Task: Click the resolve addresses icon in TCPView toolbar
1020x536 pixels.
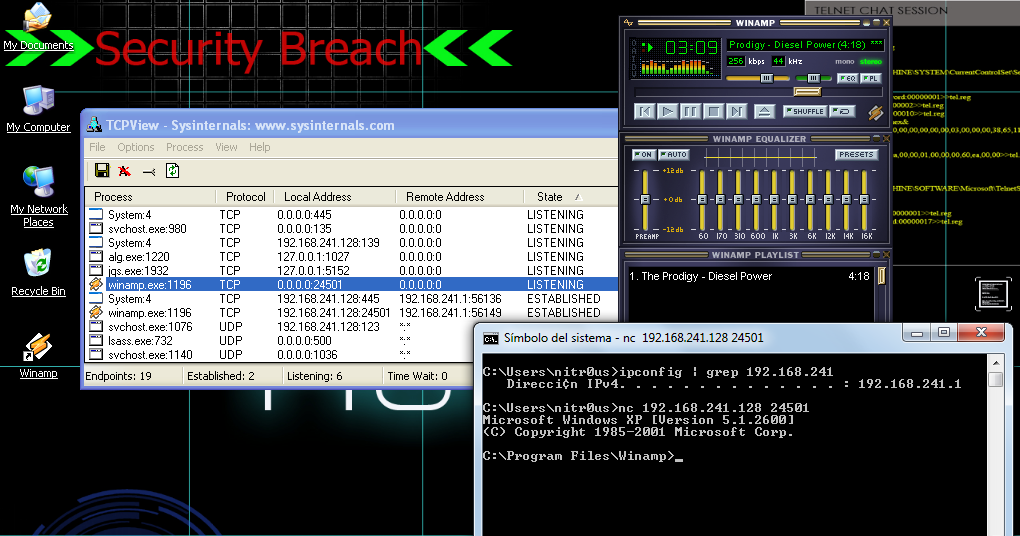Action: tap(149, 172)
